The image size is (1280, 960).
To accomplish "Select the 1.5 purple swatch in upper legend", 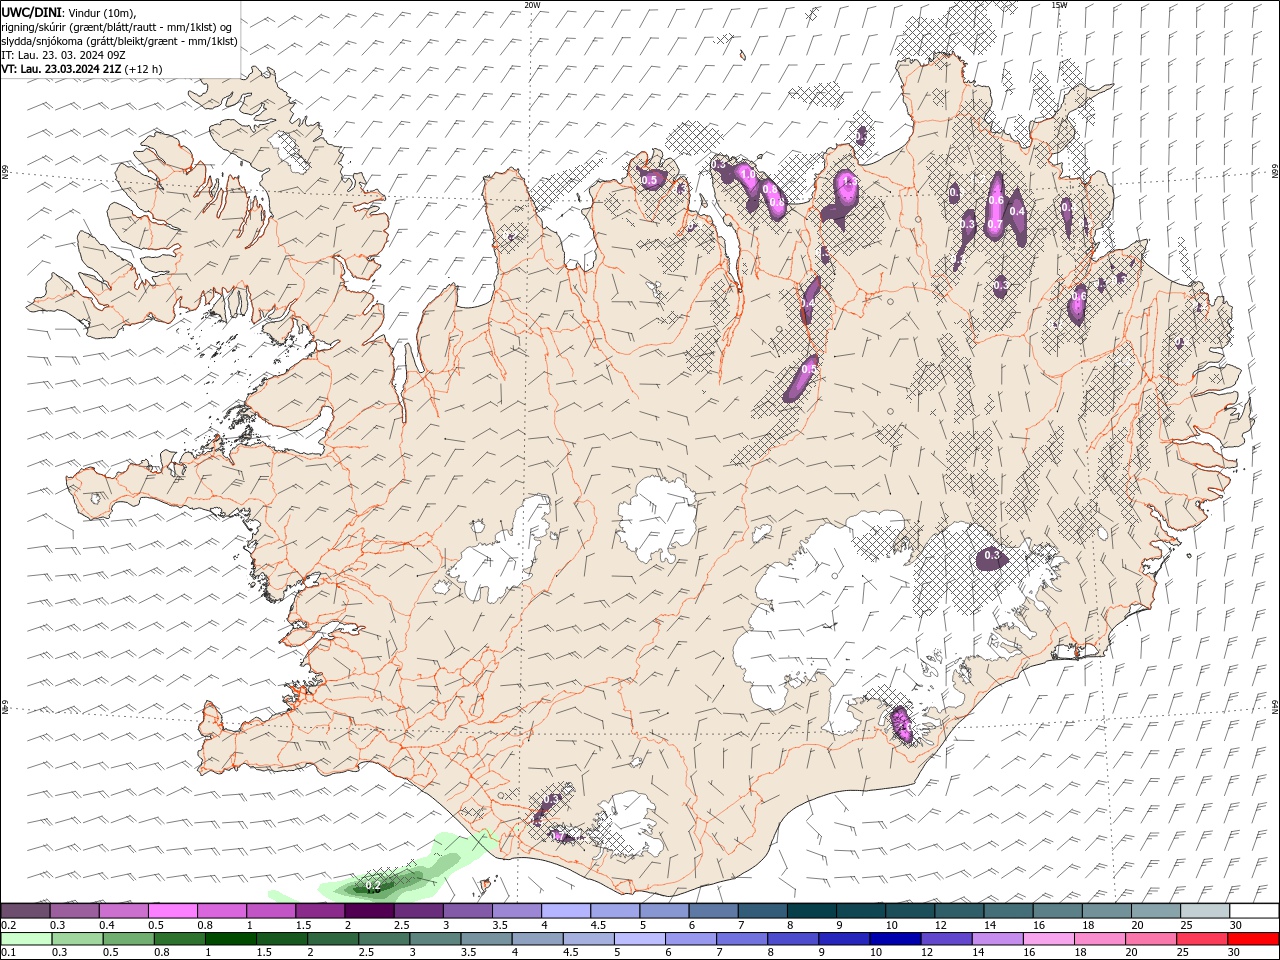I will click(x=320, y=911).
